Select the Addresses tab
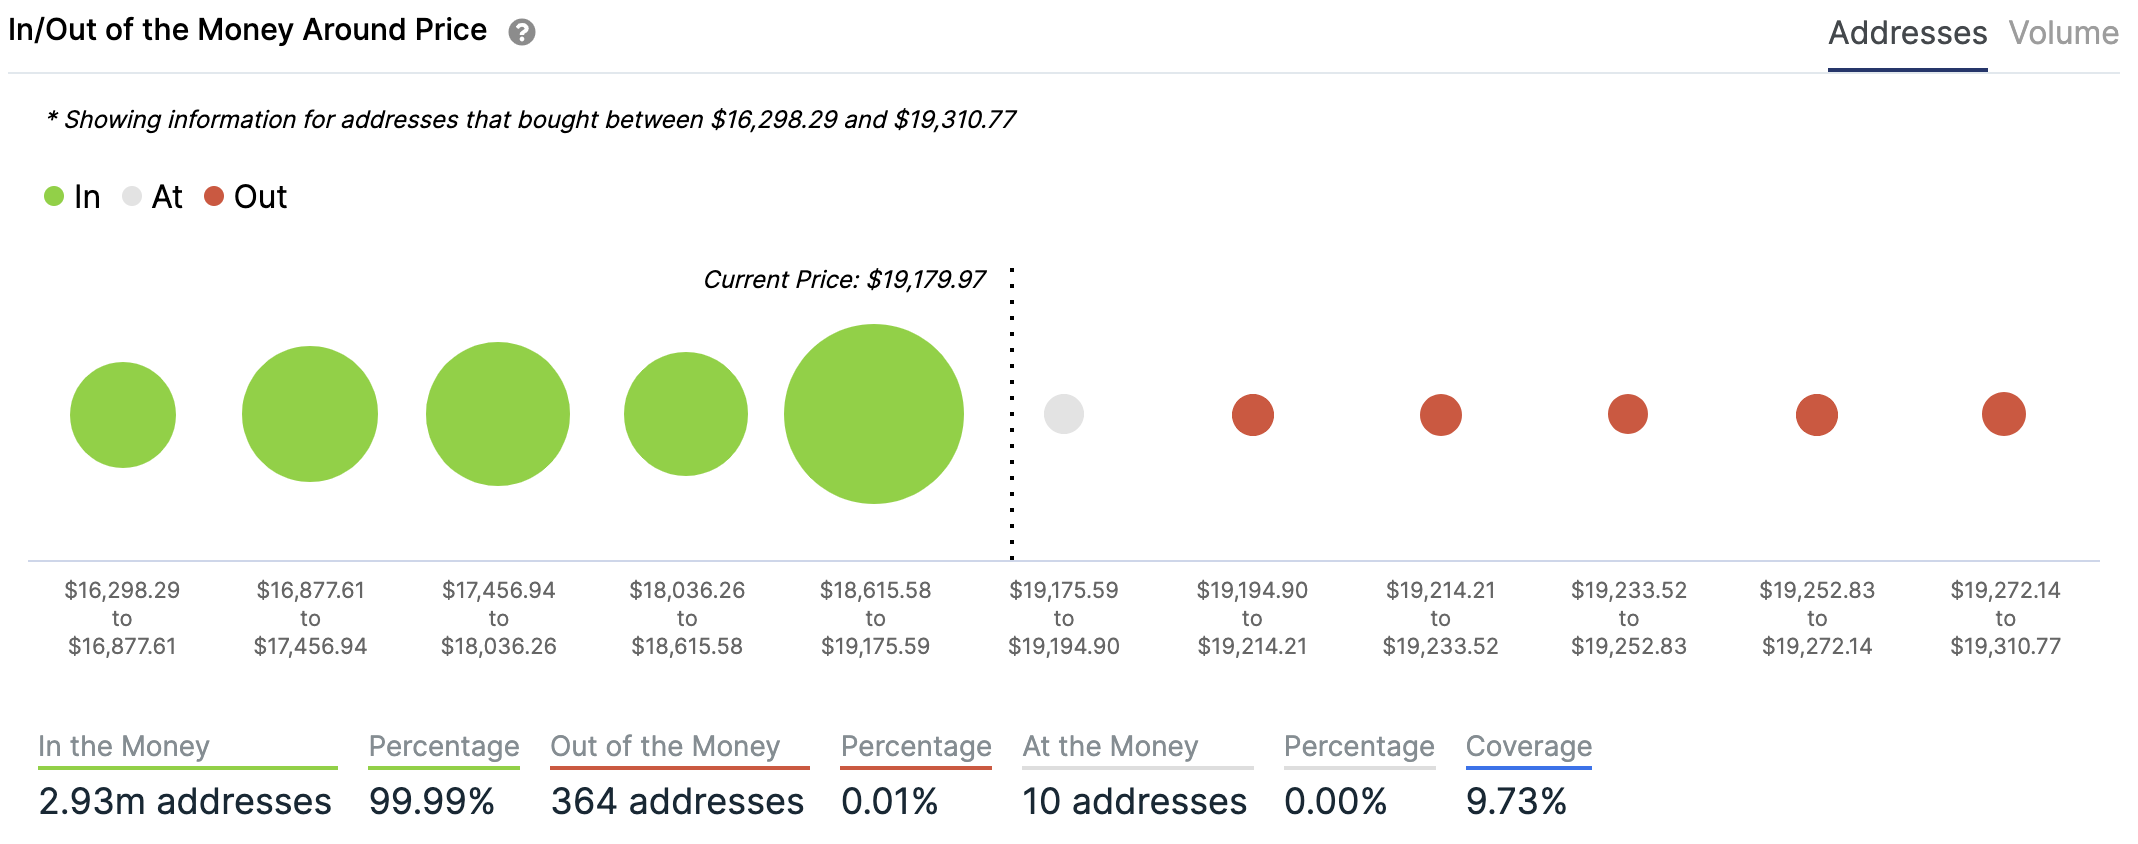The width and height of the screenshot is (2138, 844). click(1907, 33)
